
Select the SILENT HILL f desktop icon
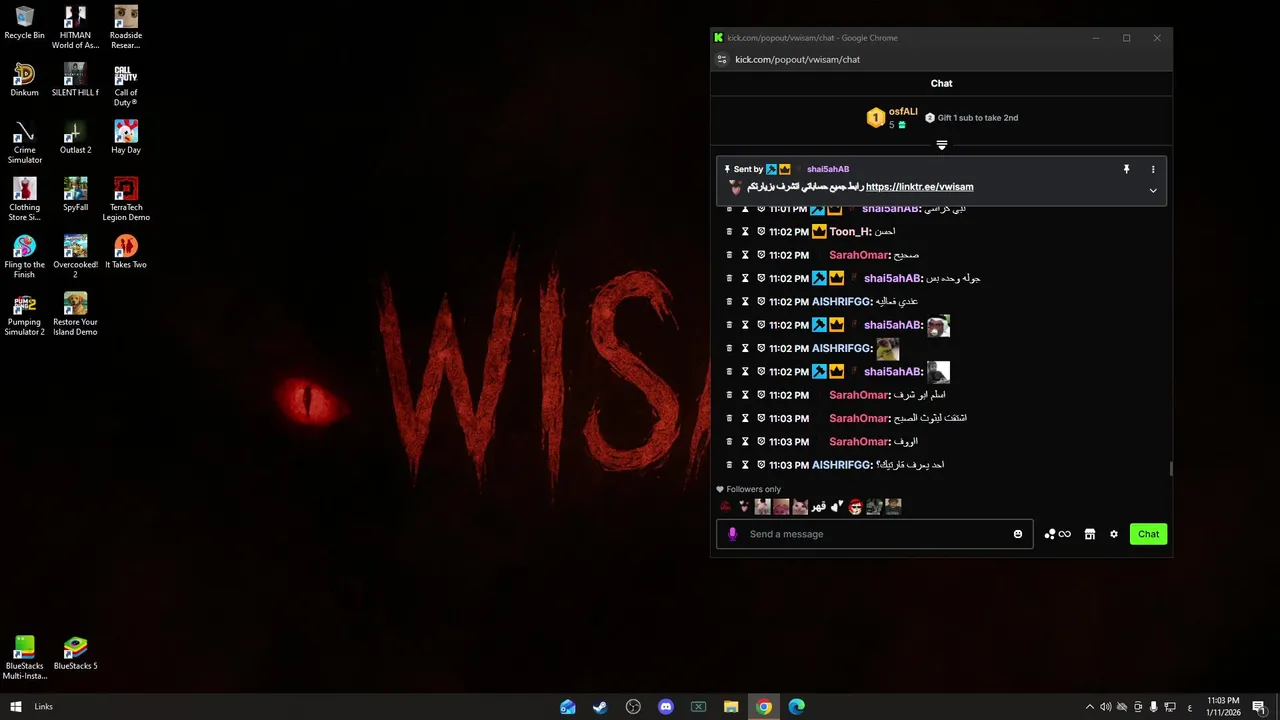(x=76, y=80)
